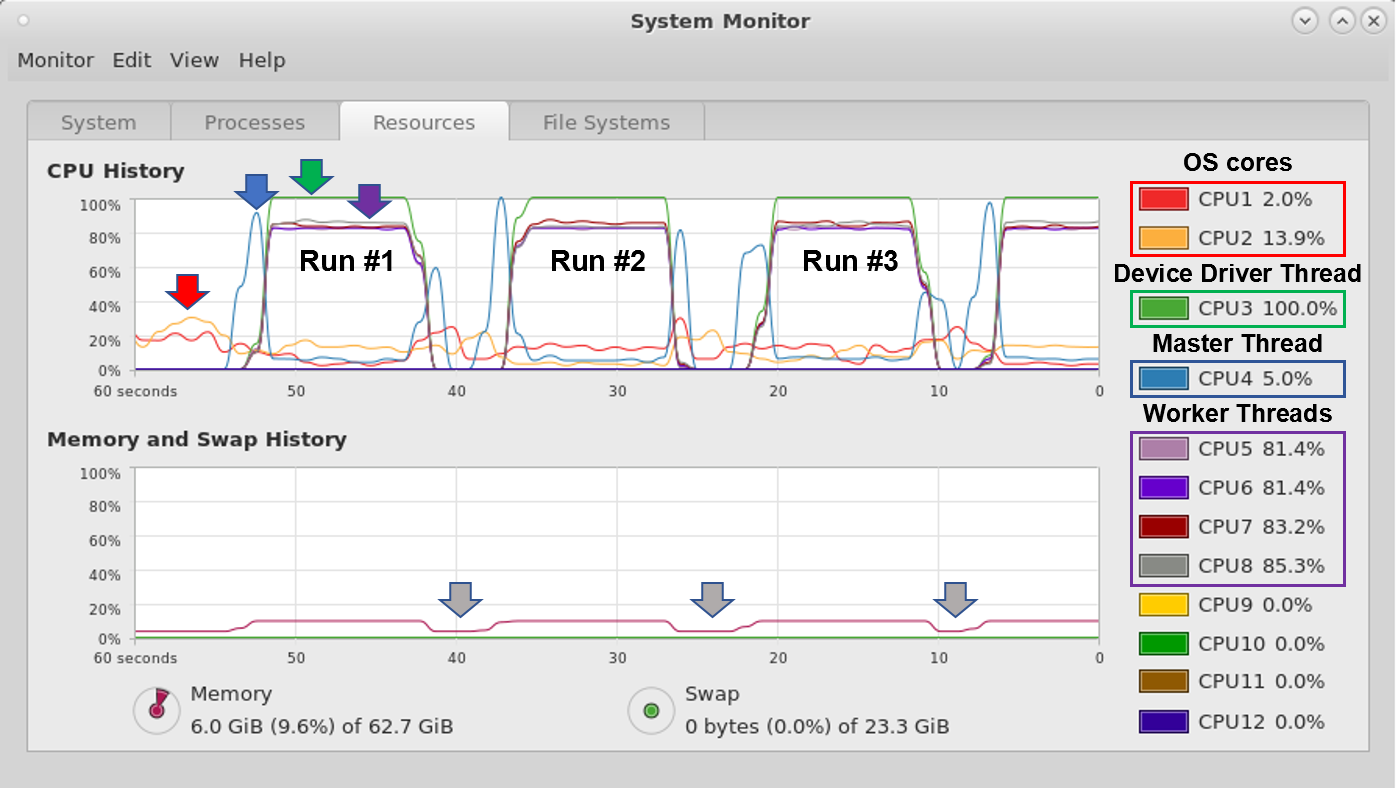This screenshot has height=788, width=1398.
Task: Click the Memory pie chart icon
Action: (156, 709)
